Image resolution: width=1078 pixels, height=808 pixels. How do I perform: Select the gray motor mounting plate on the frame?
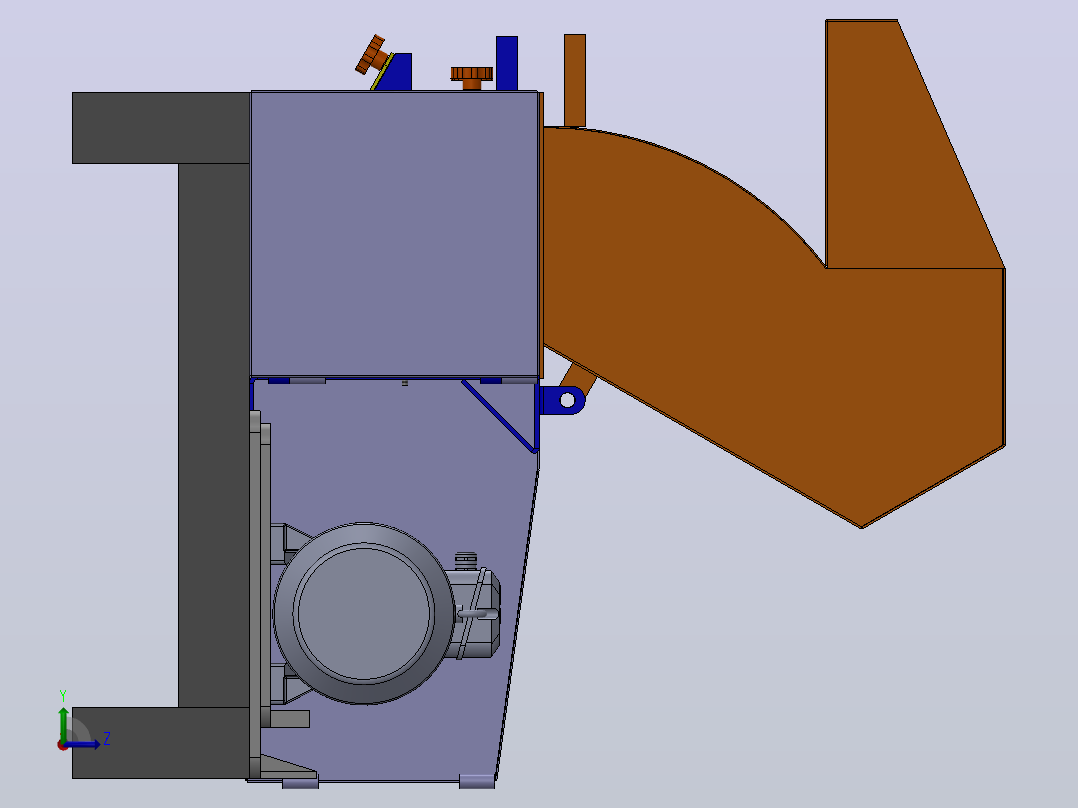[x=255, y=595]
